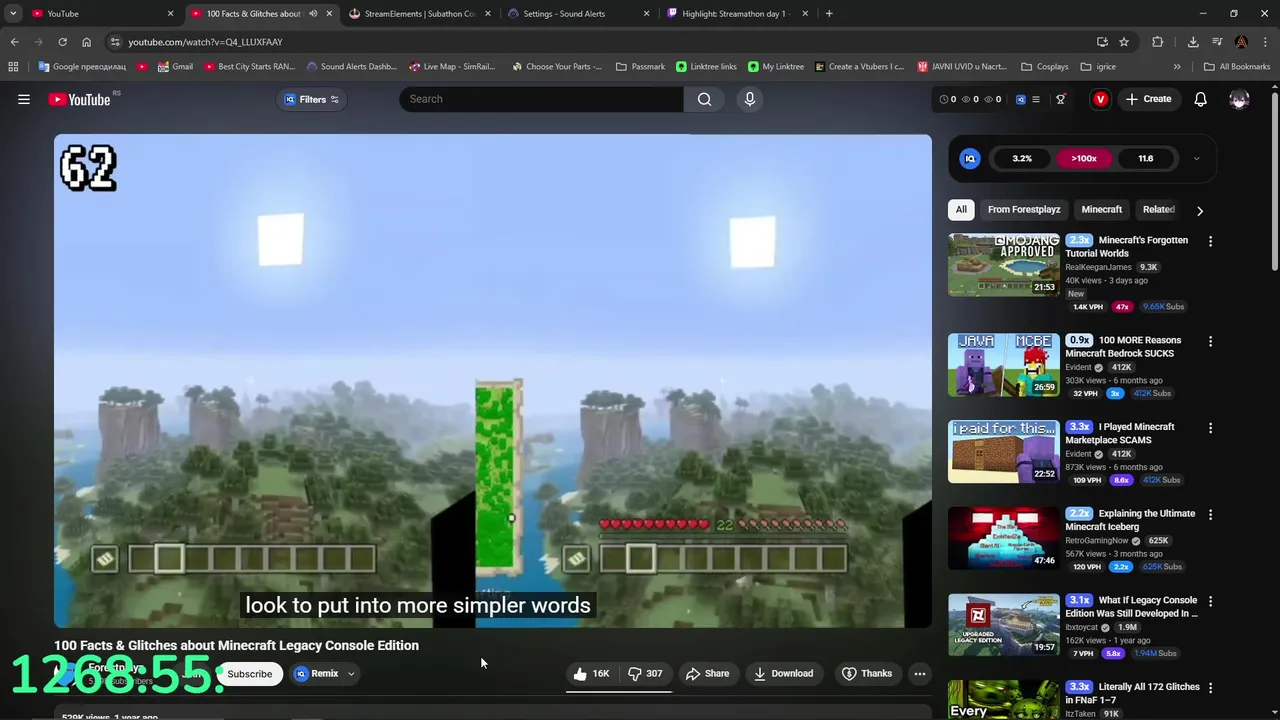1280x720 pixels.
Task: Click the Download button
Action: tap(783, 674)
